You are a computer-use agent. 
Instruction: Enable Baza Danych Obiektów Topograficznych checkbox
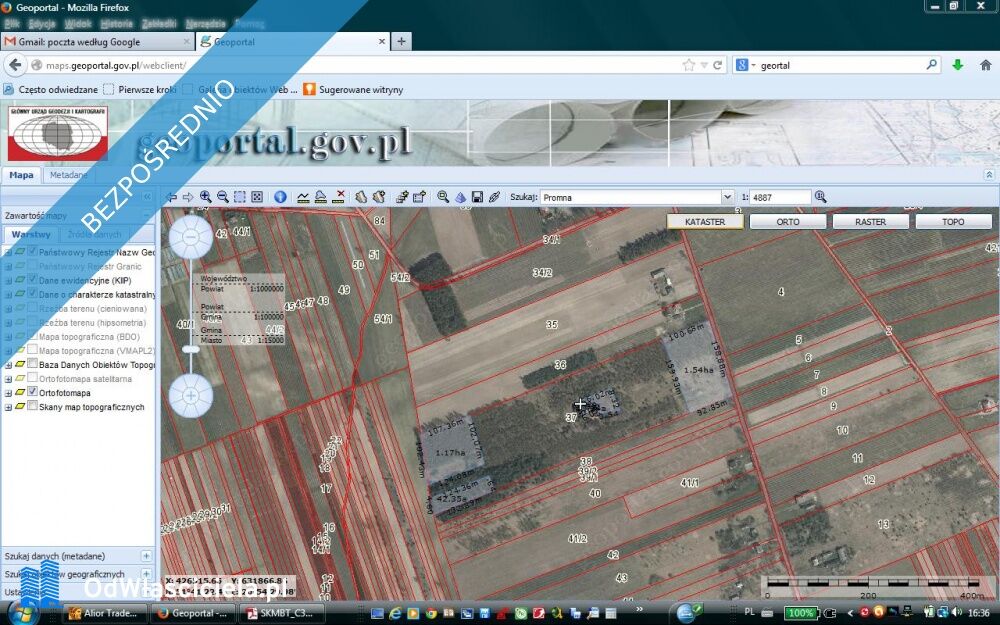coord(33,364)
